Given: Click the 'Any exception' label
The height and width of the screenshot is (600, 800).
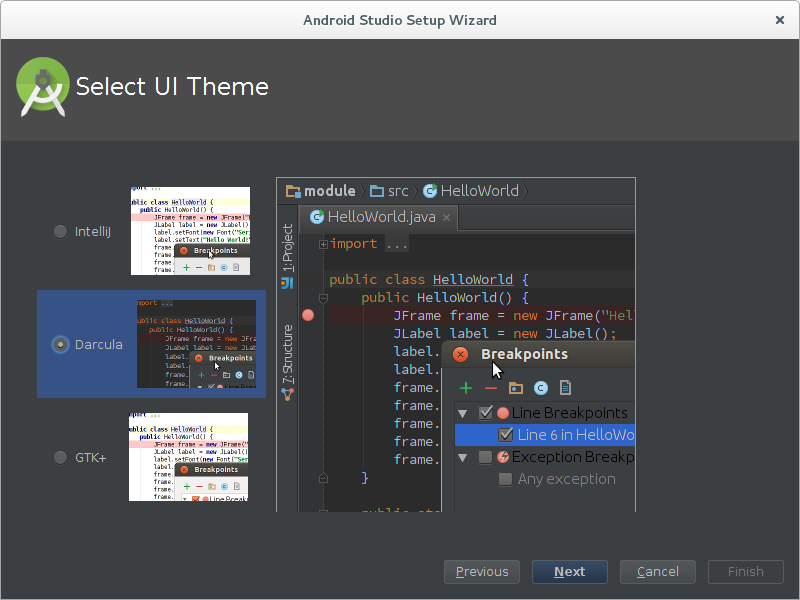Looking at the screenshot, I should point(566,480).
